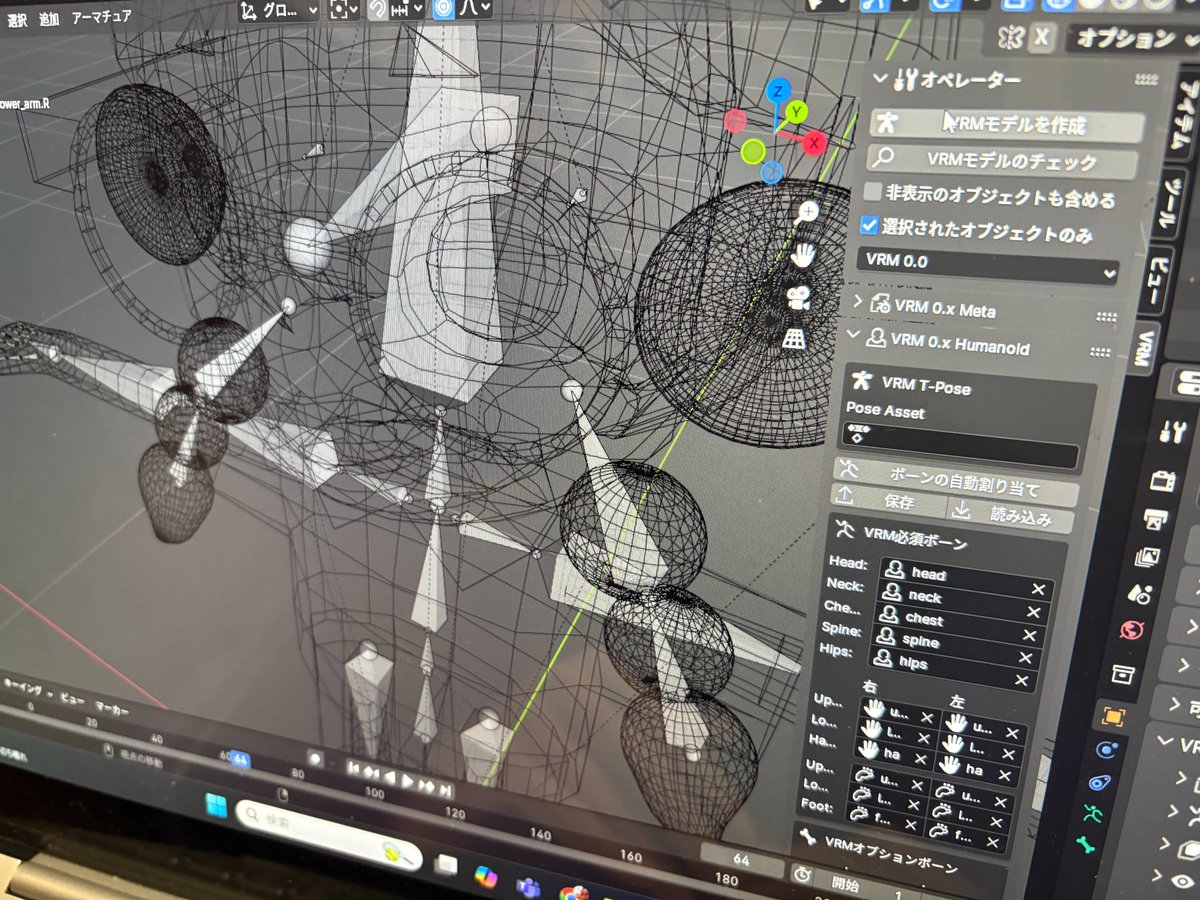1200x900 pixels.
Task: Toggle the camera view icon
Action: [x=797, y=298]
